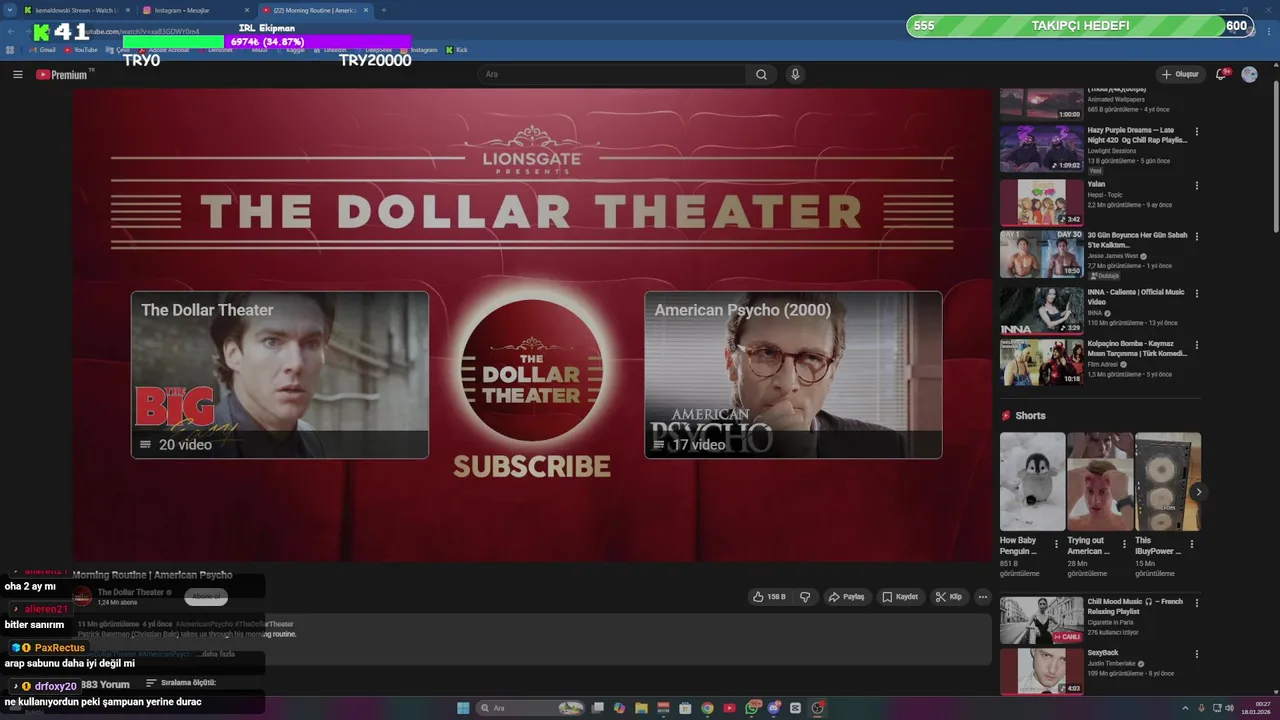
Task: Go to the YouTube Premium home logo
Action: click(x=62, y=74)
